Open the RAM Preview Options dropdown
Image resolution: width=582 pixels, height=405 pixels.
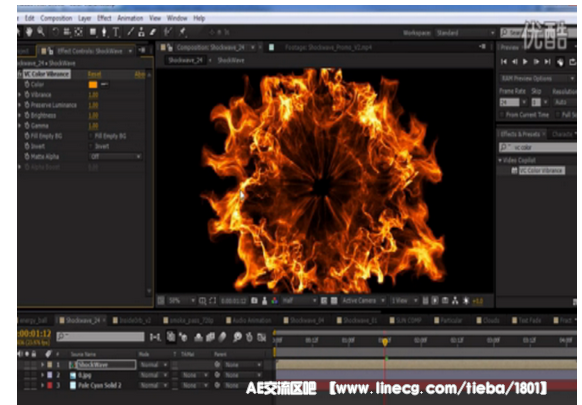(x=537, y=78)
